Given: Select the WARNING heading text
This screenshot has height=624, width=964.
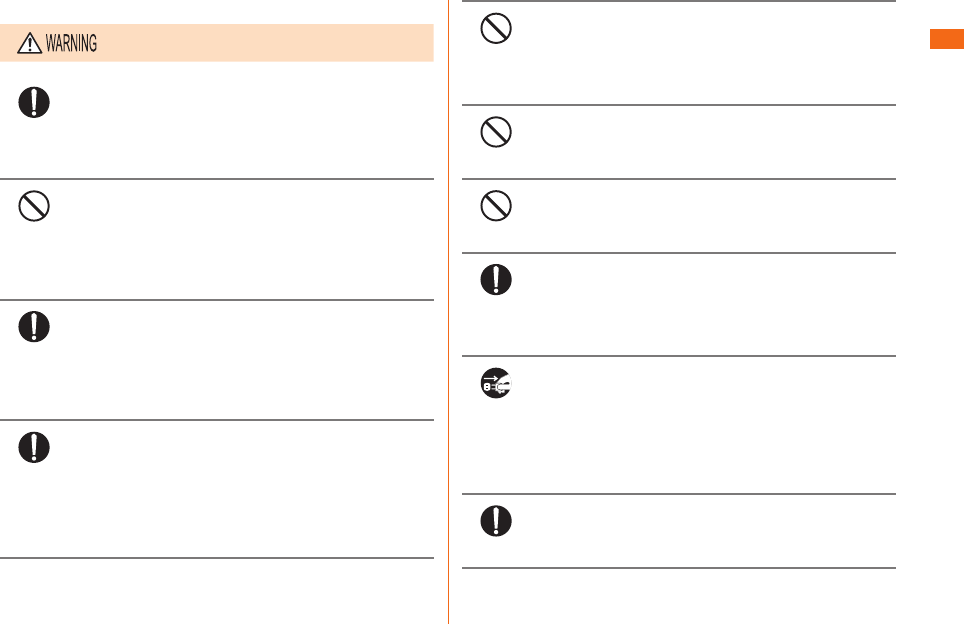Looking at the screenshot, I should point(71,43).
